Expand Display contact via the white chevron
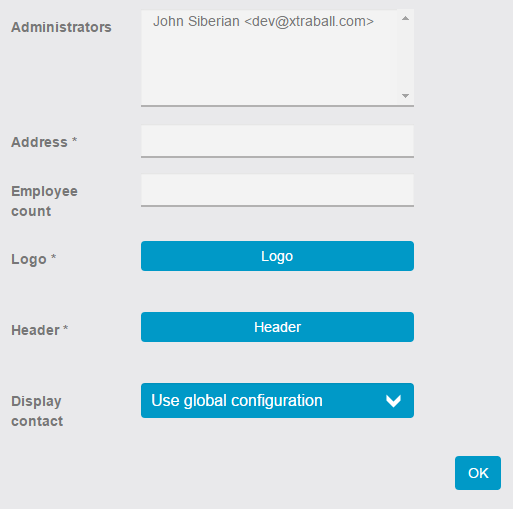513x509 pixels. [393, 401]
